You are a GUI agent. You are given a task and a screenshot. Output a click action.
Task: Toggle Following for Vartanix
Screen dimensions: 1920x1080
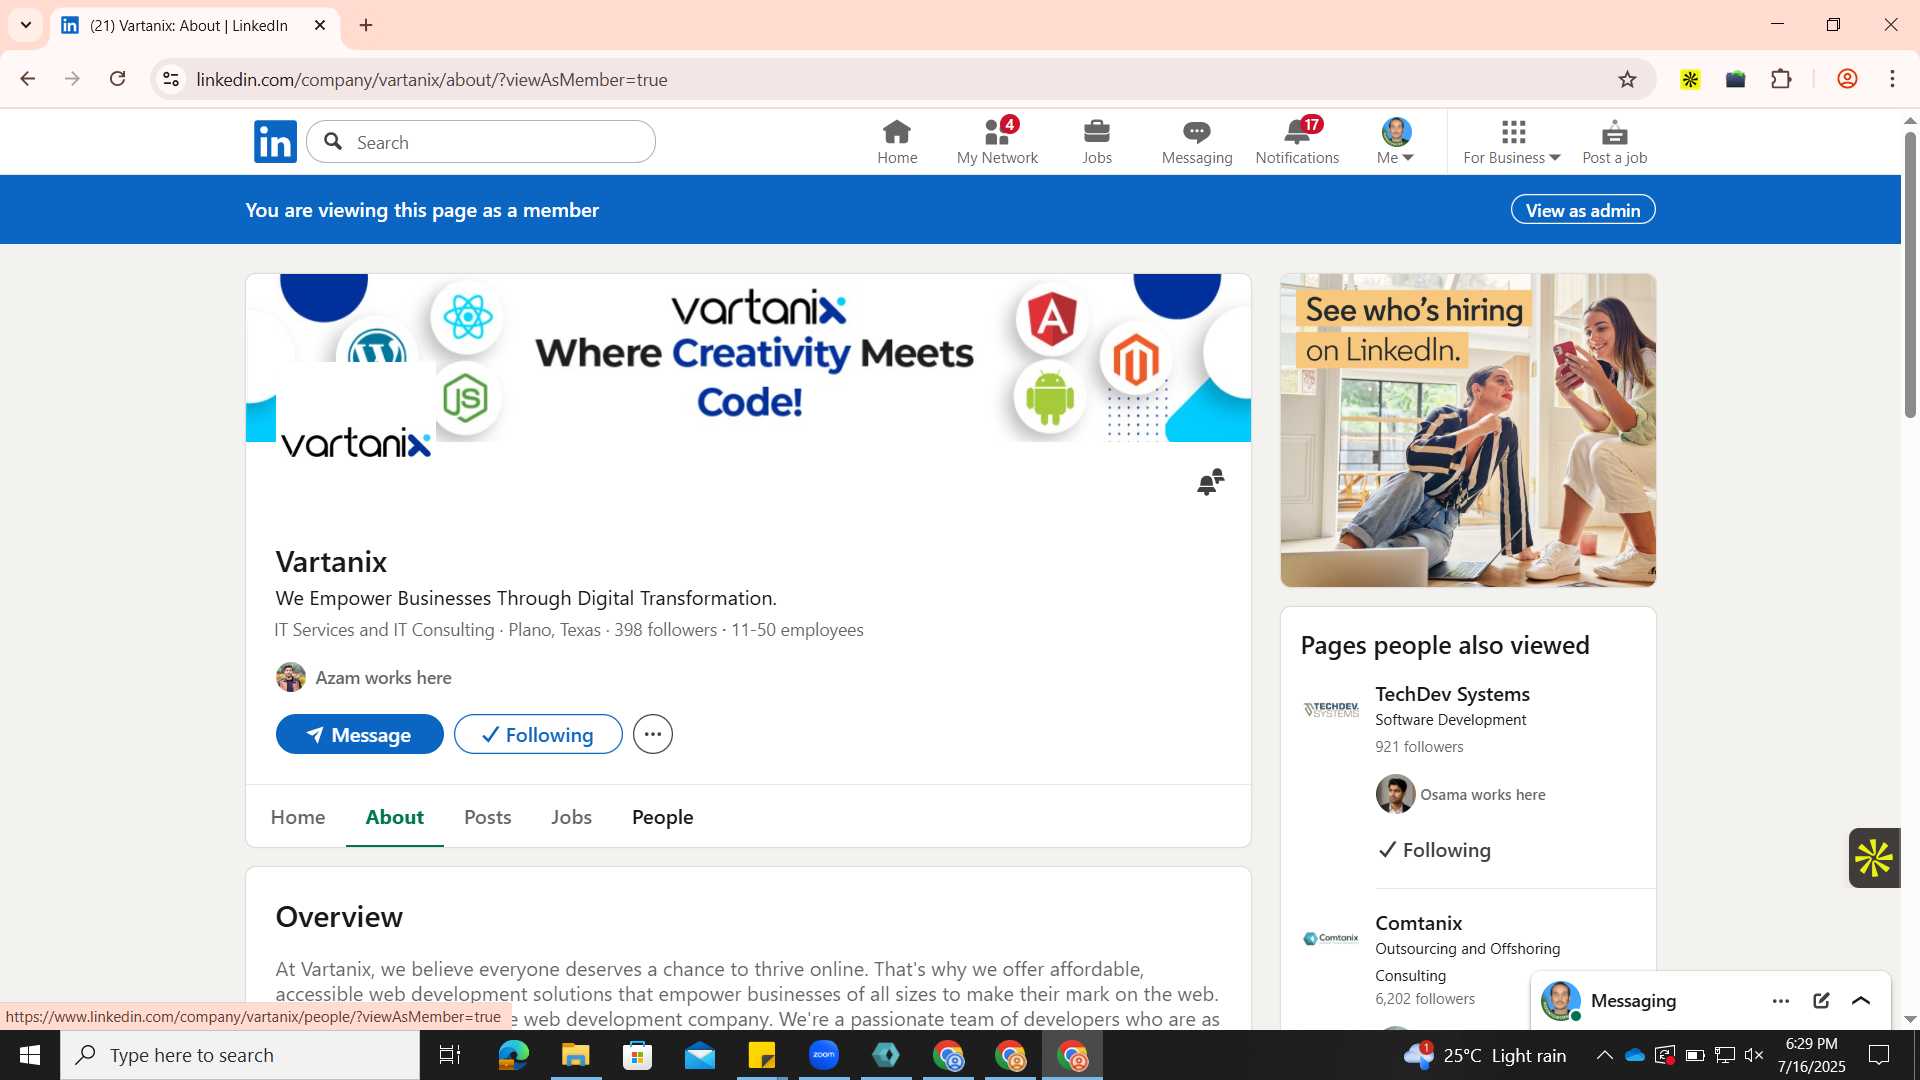[x=538, y=734]
